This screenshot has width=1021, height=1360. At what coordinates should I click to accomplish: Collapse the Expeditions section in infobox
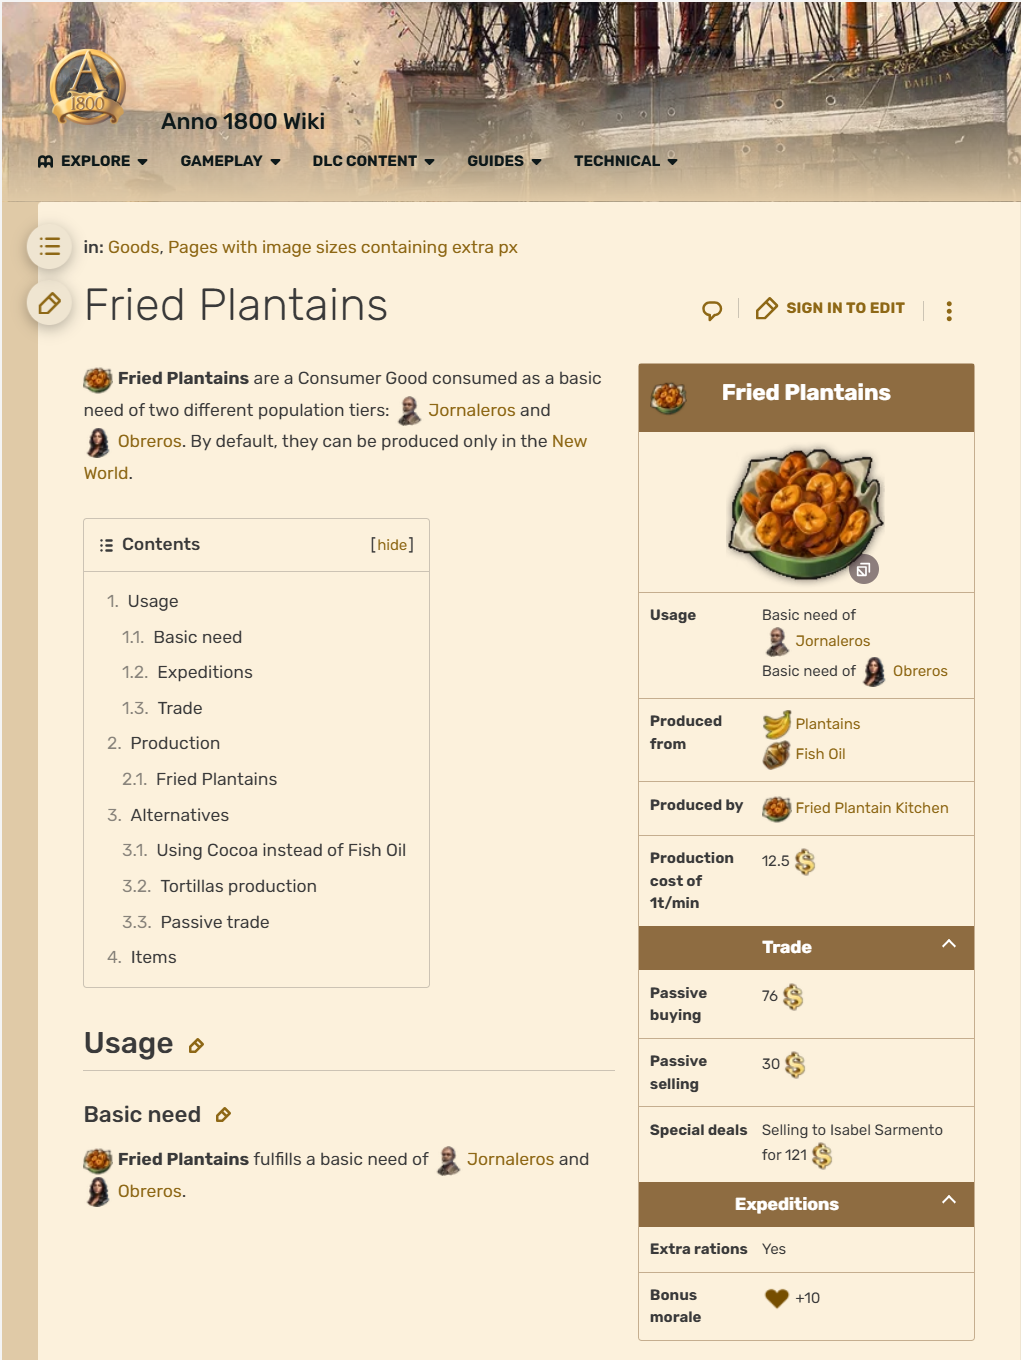pyautogui.click(x=949, y=1200)
